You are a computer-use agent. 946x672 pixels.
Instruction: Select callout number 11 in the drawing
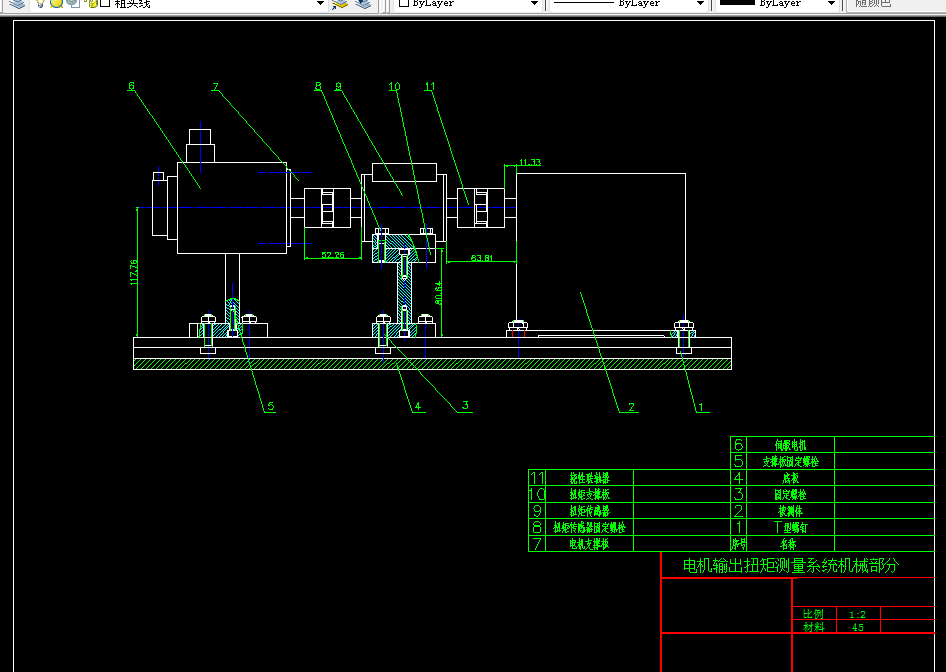(430, 86)
